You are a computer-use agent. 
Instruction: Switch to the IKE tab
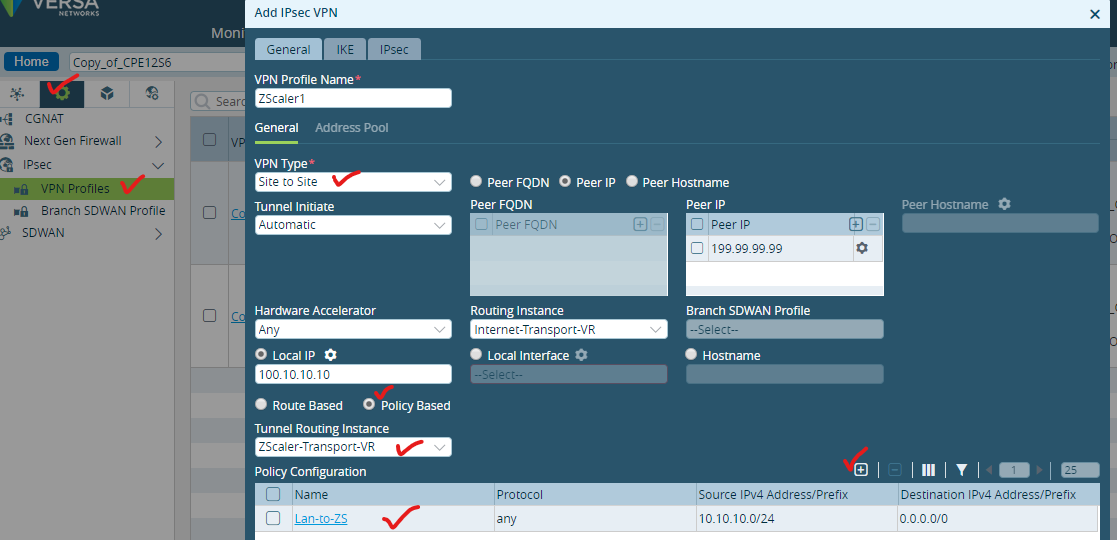(x=346, y=49)
